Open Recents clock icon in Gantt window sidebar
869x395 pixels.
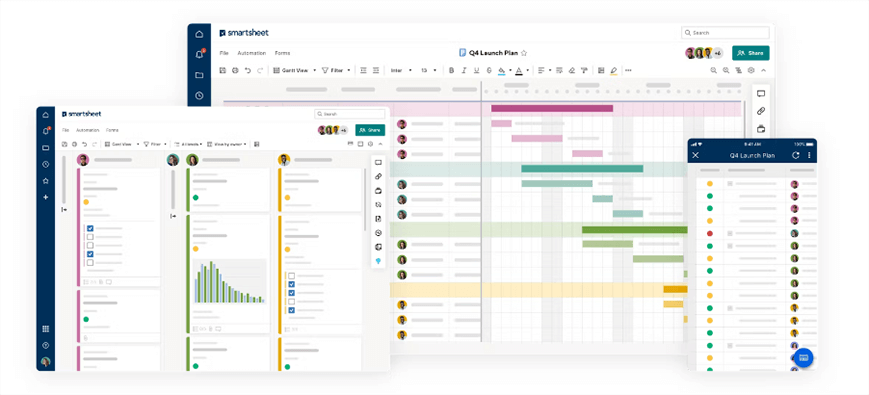tap(200, 95)
